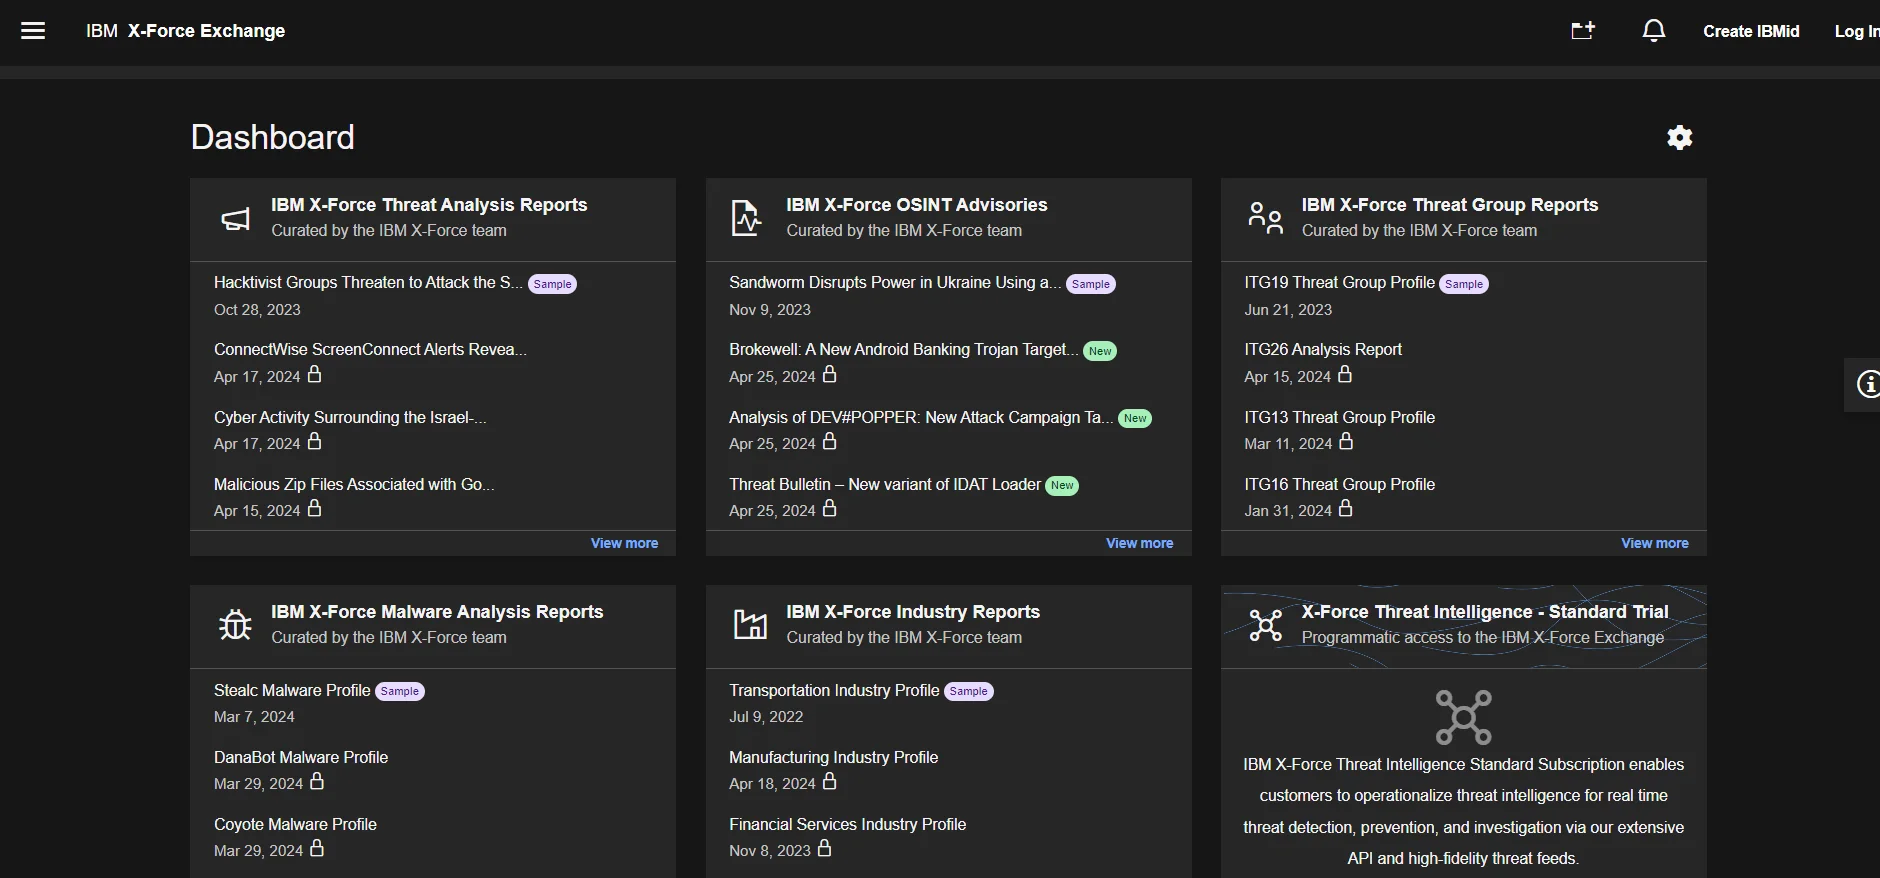Click the new collection folder icon
Image resolution: width=1880 pixels, height=878 pixels.
[1583, 31]
